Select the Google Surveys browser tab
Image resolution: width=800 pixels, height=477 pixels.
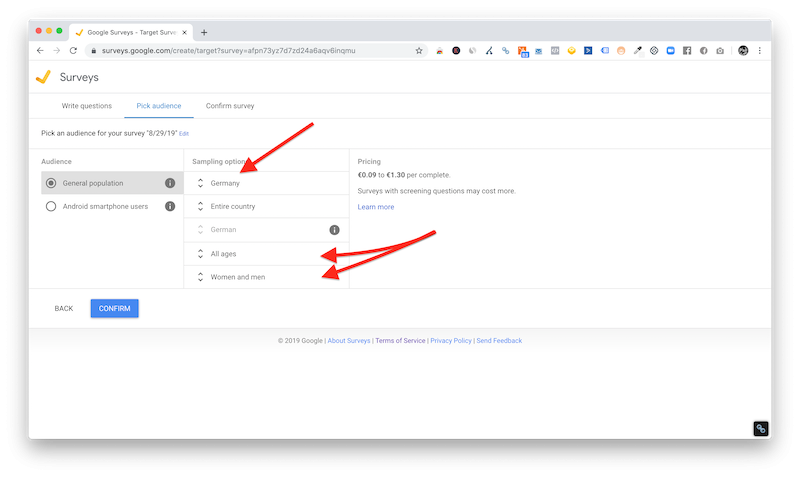coord(131,32)
